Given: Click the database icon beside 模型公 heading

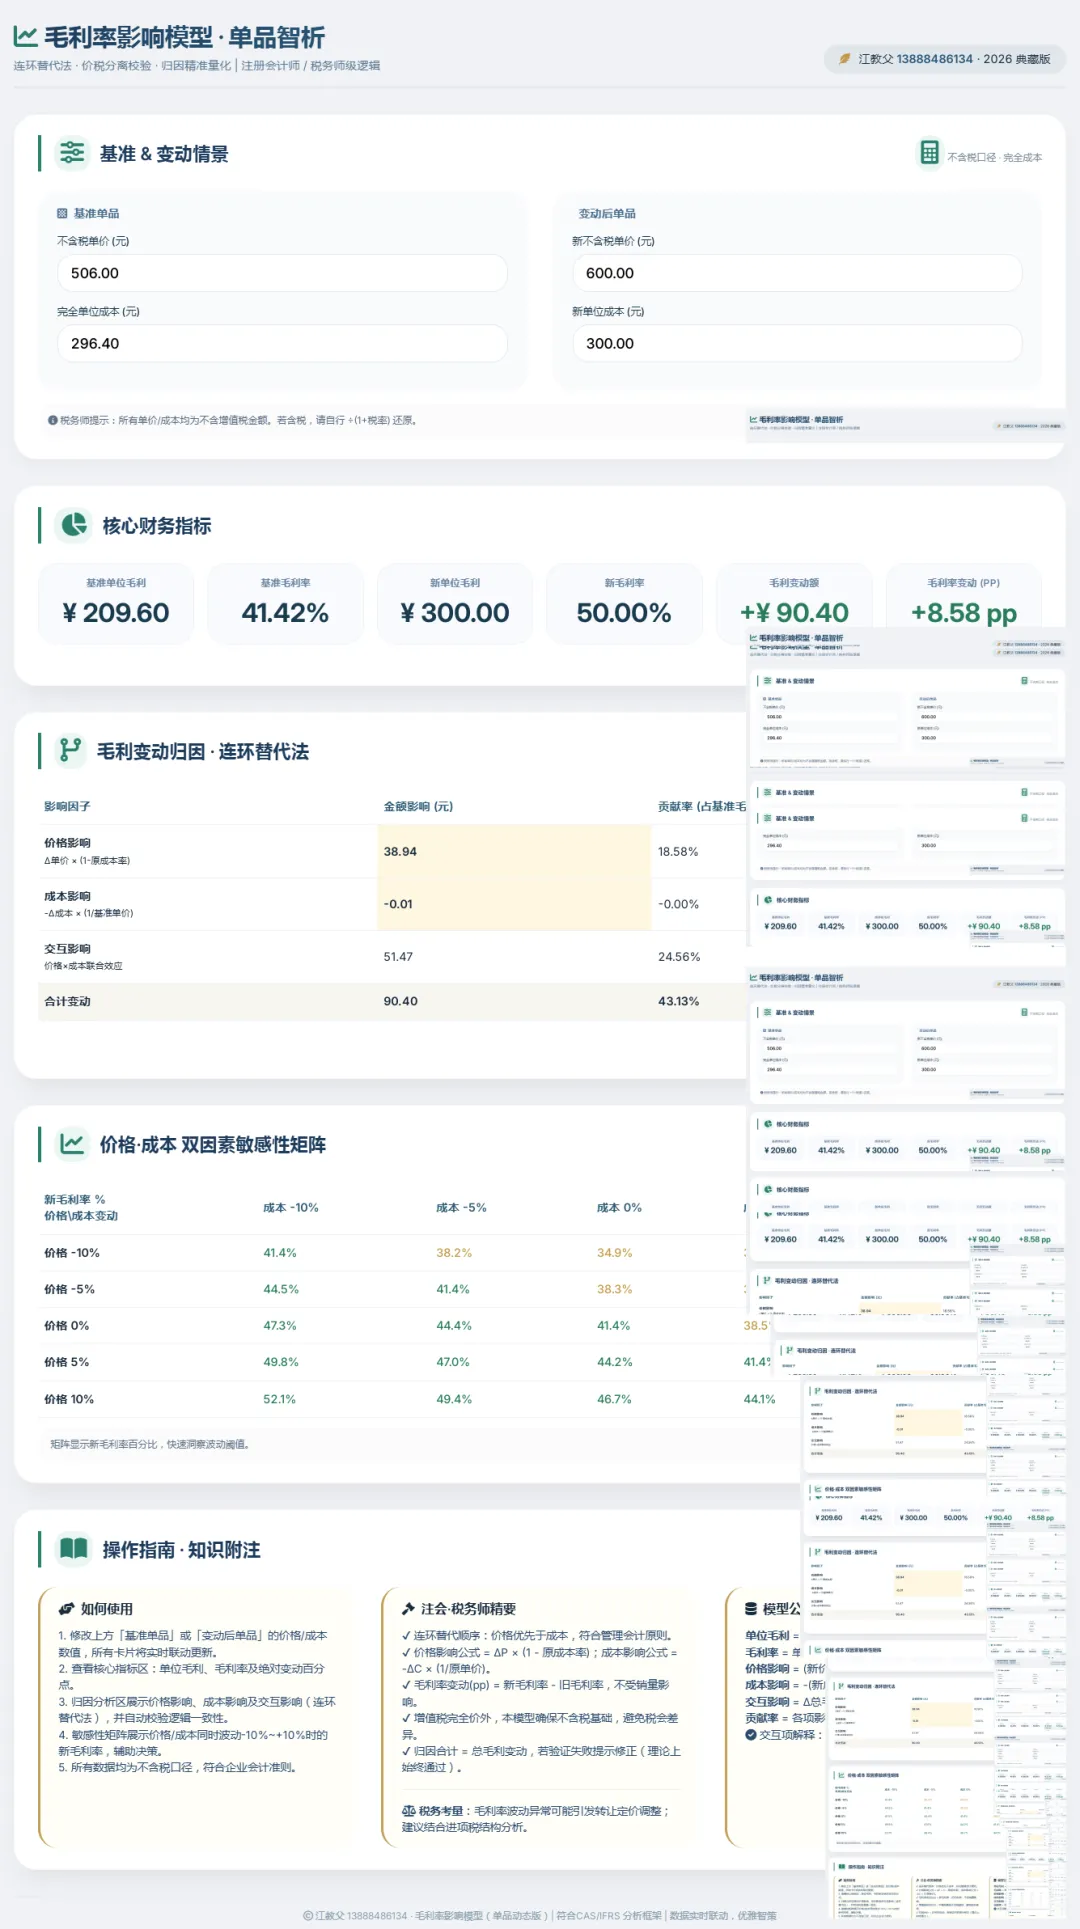Looking at the screenshot, I should (751, 1609).
